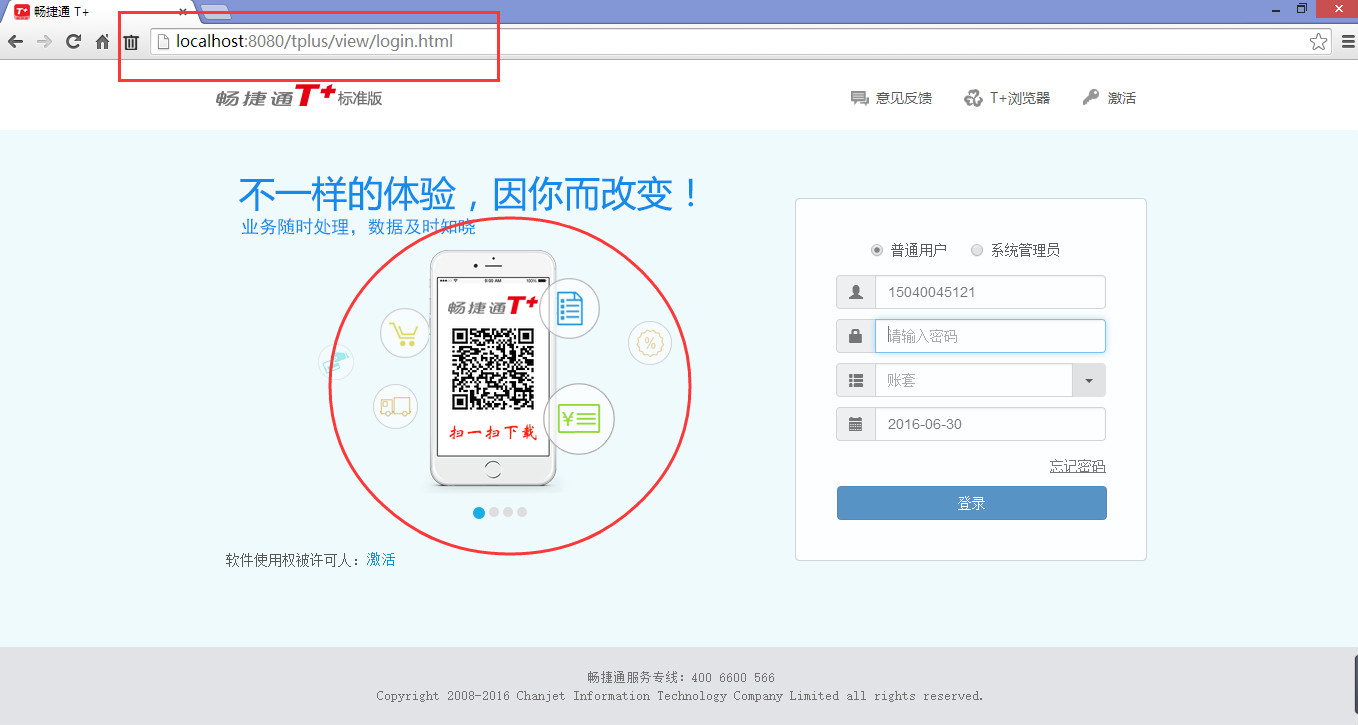Open the browser home page

click(102, 42)
